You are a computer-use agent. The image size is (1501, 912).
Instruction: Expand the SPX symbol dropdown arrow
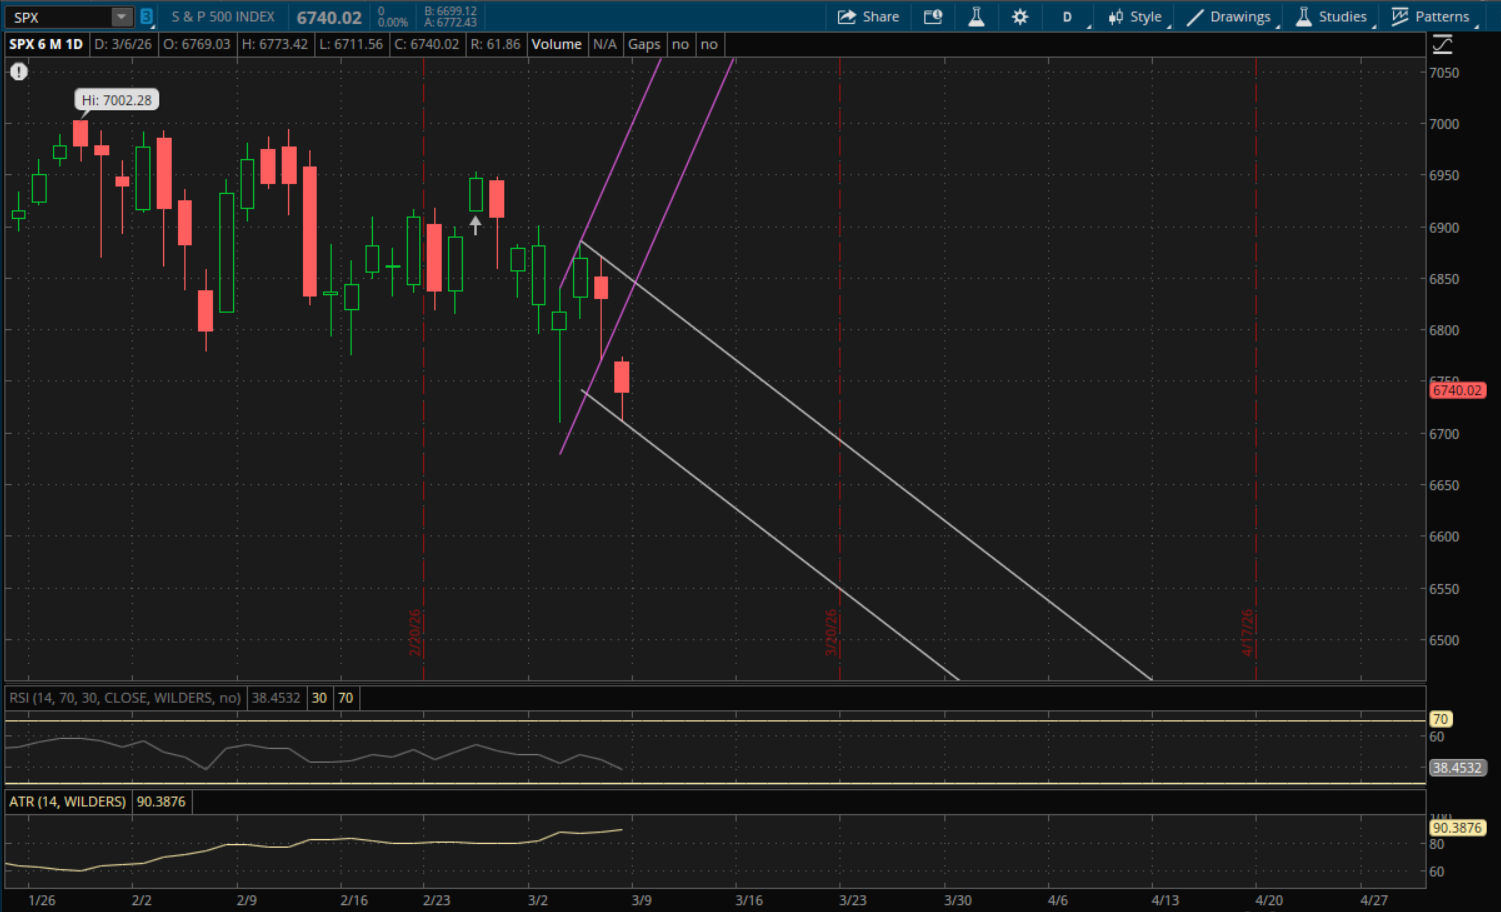[x=121, y=17]
